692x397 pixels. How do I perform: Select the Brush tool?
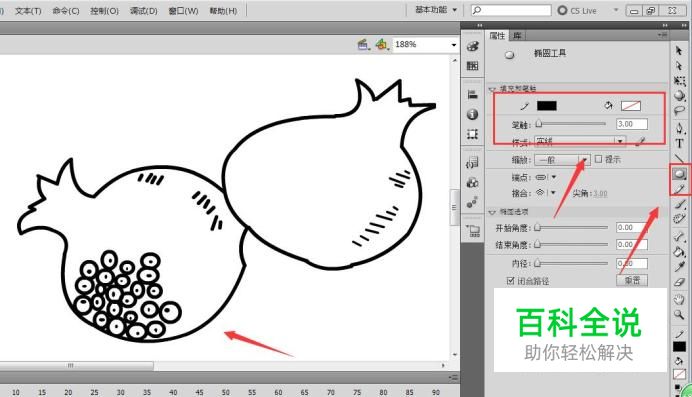(x=679, y=204)
